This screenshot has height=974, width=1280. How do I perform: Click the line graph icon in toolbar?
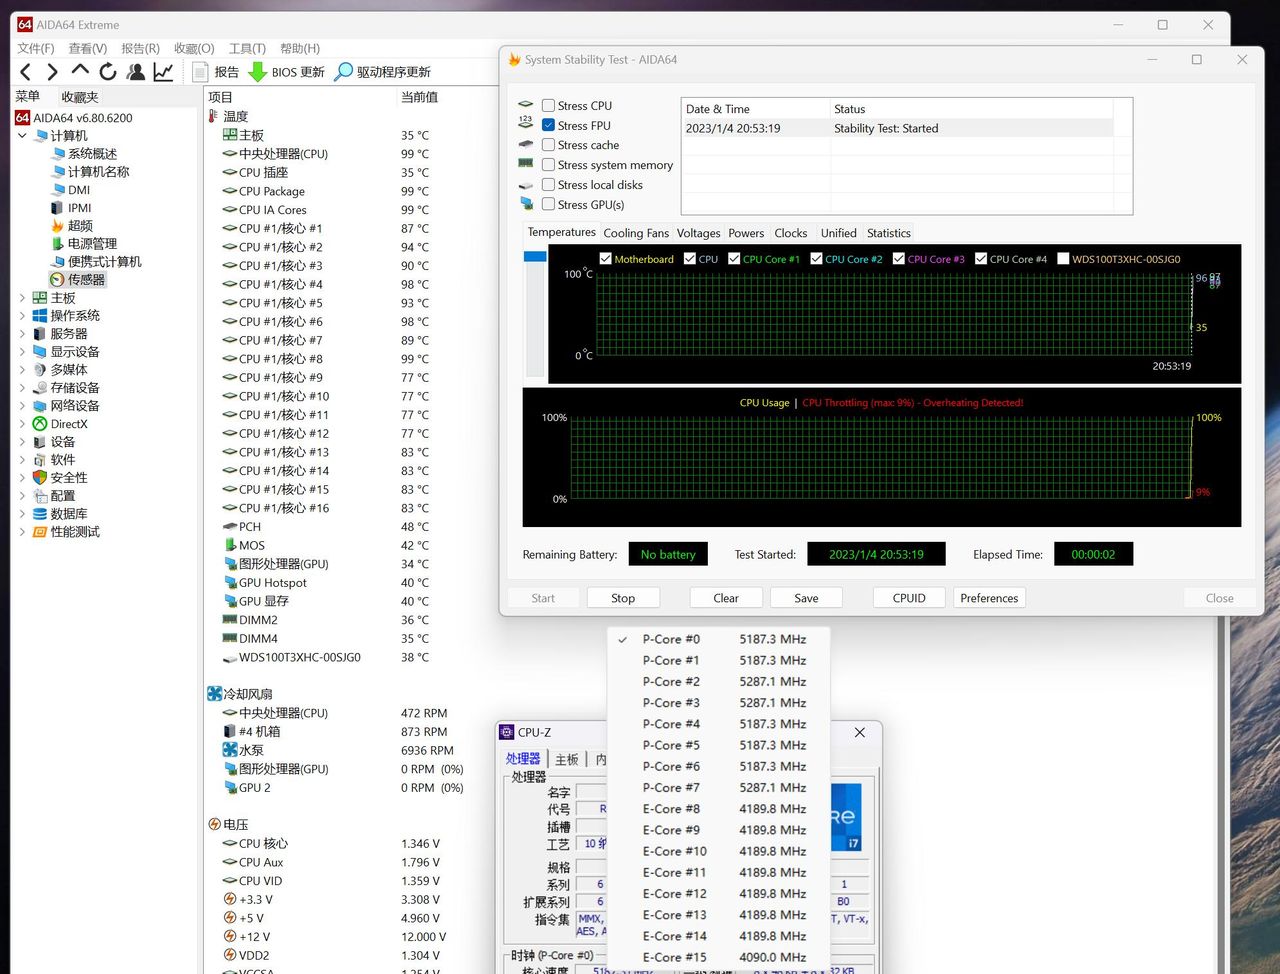(x=163, y=72)
